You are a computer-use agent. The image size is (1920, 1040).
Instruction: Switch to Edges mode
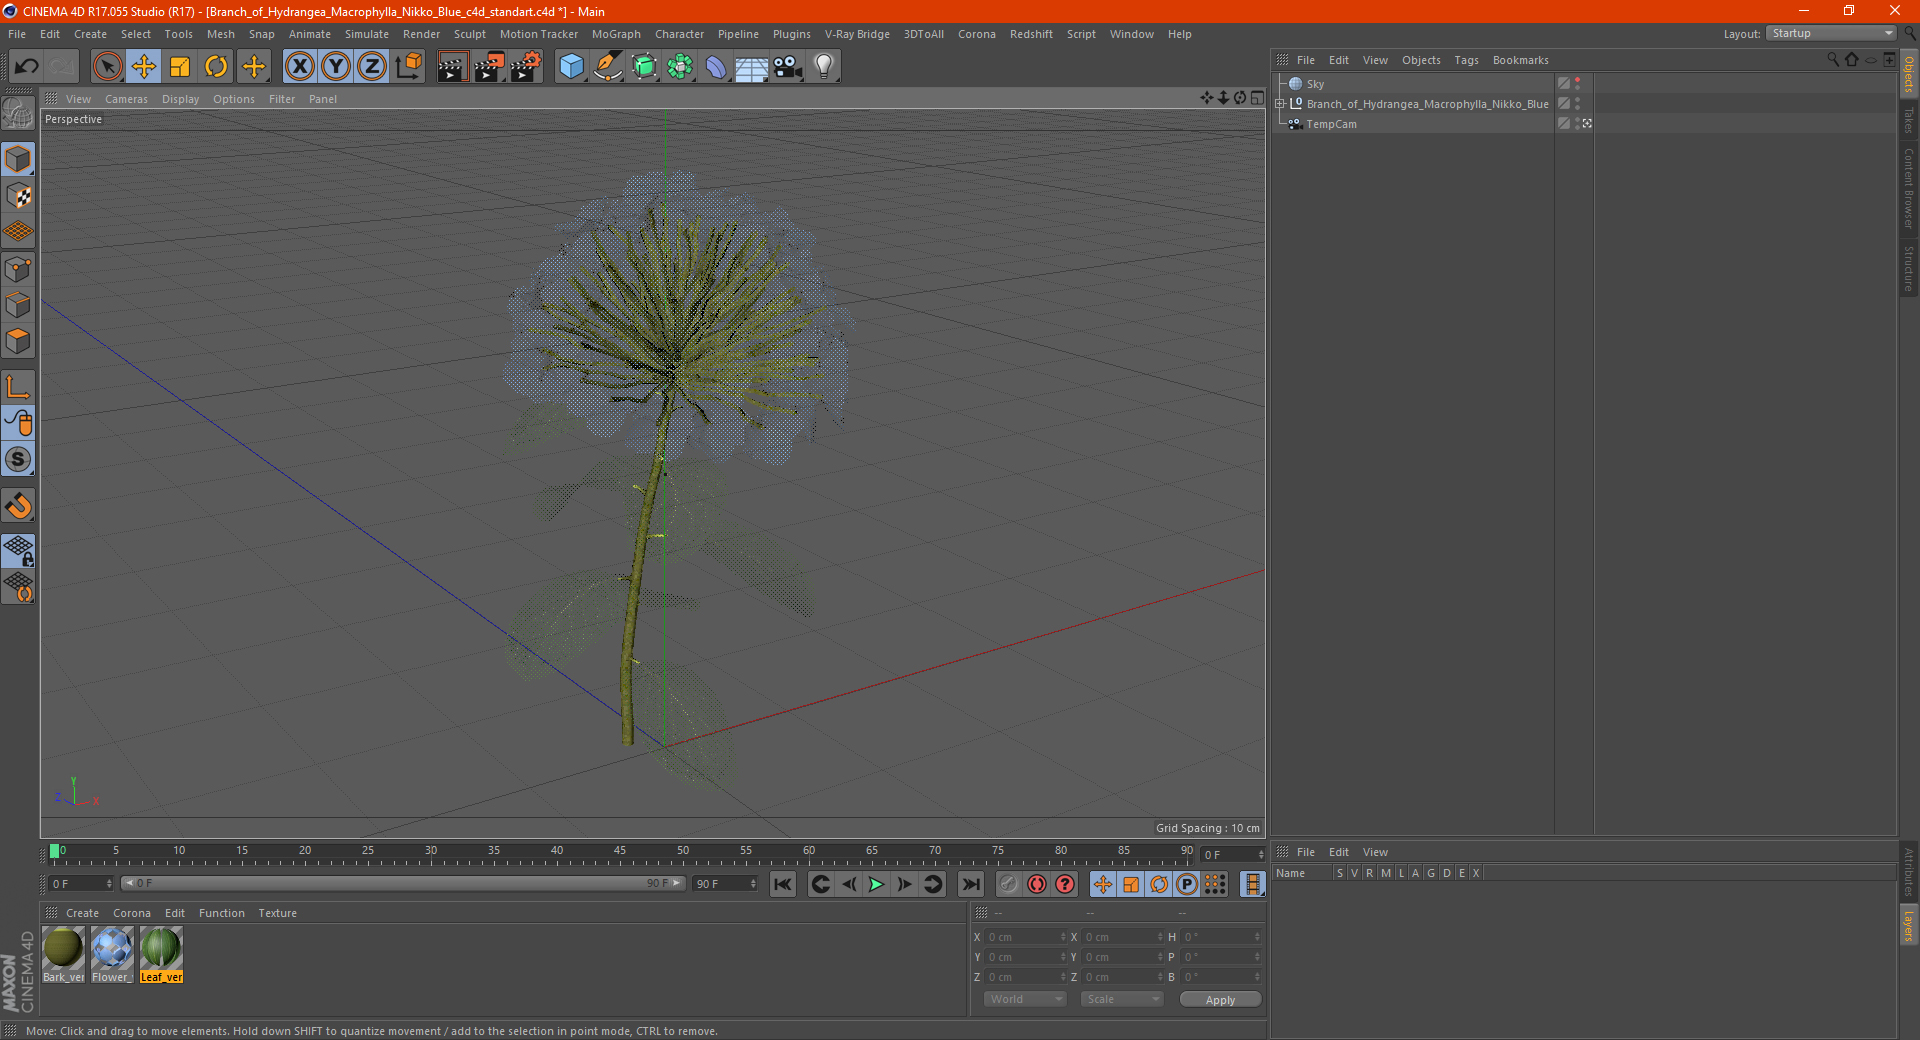click(18, 305)
